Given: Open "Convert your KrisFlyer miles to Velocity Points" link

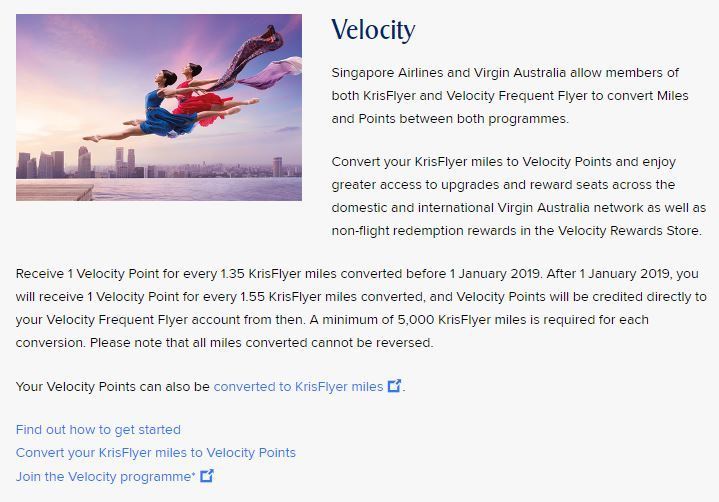Looking at the screenshot, I should 156,452.
